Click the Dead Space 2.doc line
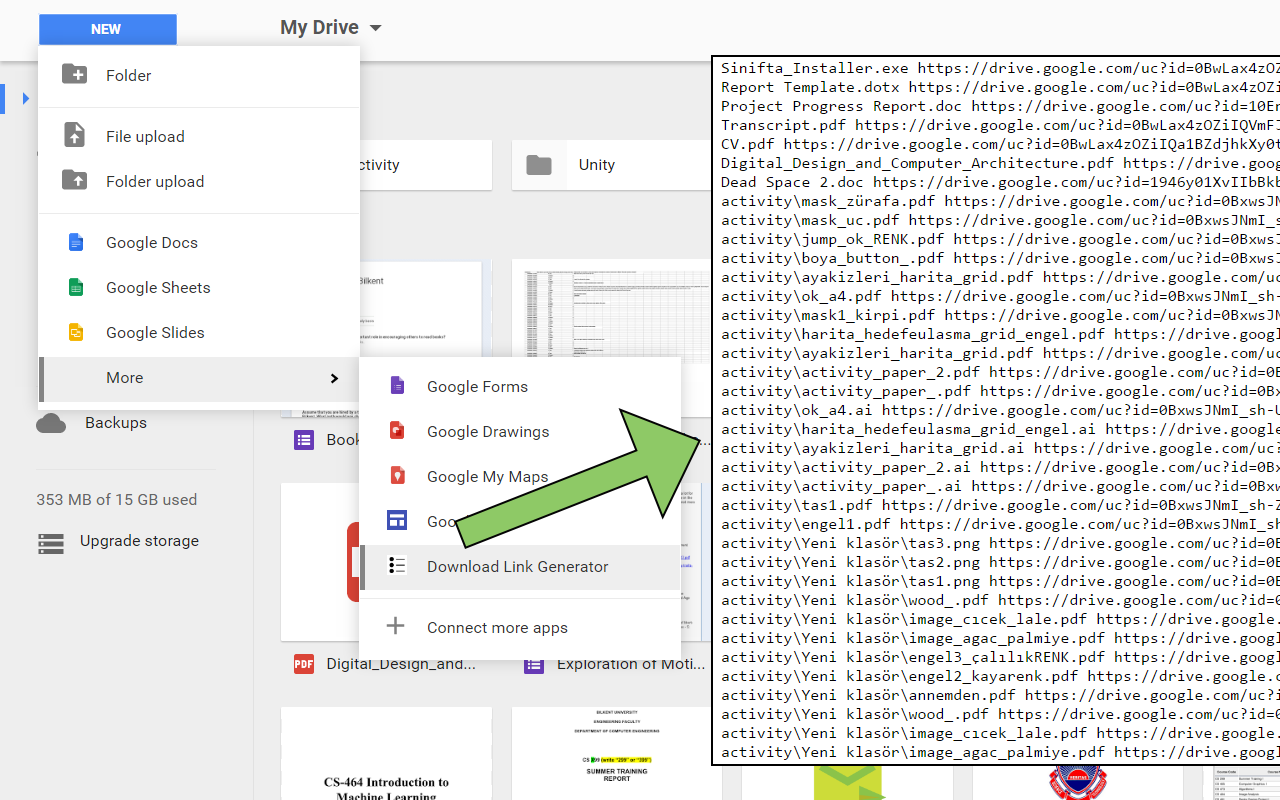The height and width of the screenshot is (800, 1280). (x=1000, y=182)
